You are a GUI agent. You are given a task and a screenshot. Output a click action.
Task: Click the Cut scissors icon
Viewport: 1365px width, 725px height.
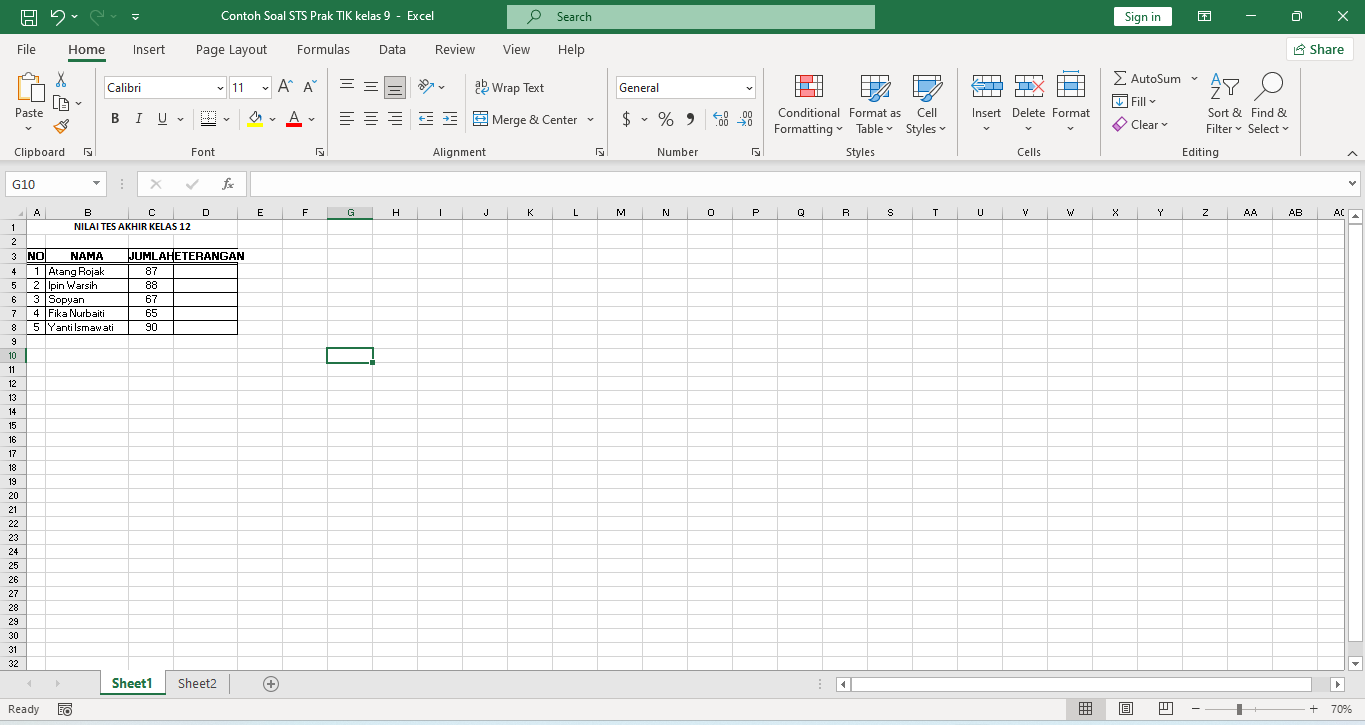pos(61,80)
